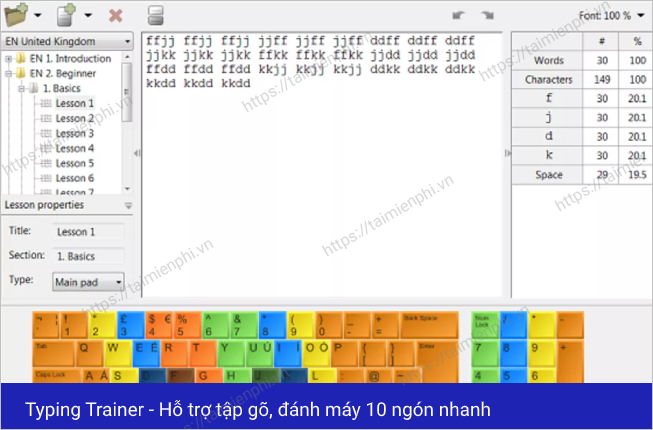Click the right statistics panel collapse handle
The height and width of the screenshot is (430, 653).
[507, 154]
